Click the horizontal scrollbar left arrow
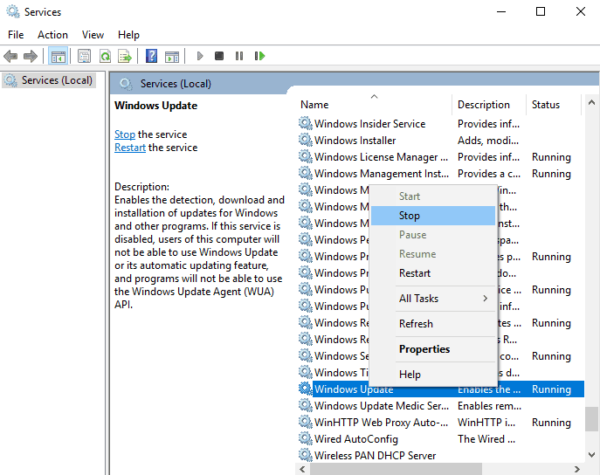The image size is (600, 475). [x=303, y=469]
